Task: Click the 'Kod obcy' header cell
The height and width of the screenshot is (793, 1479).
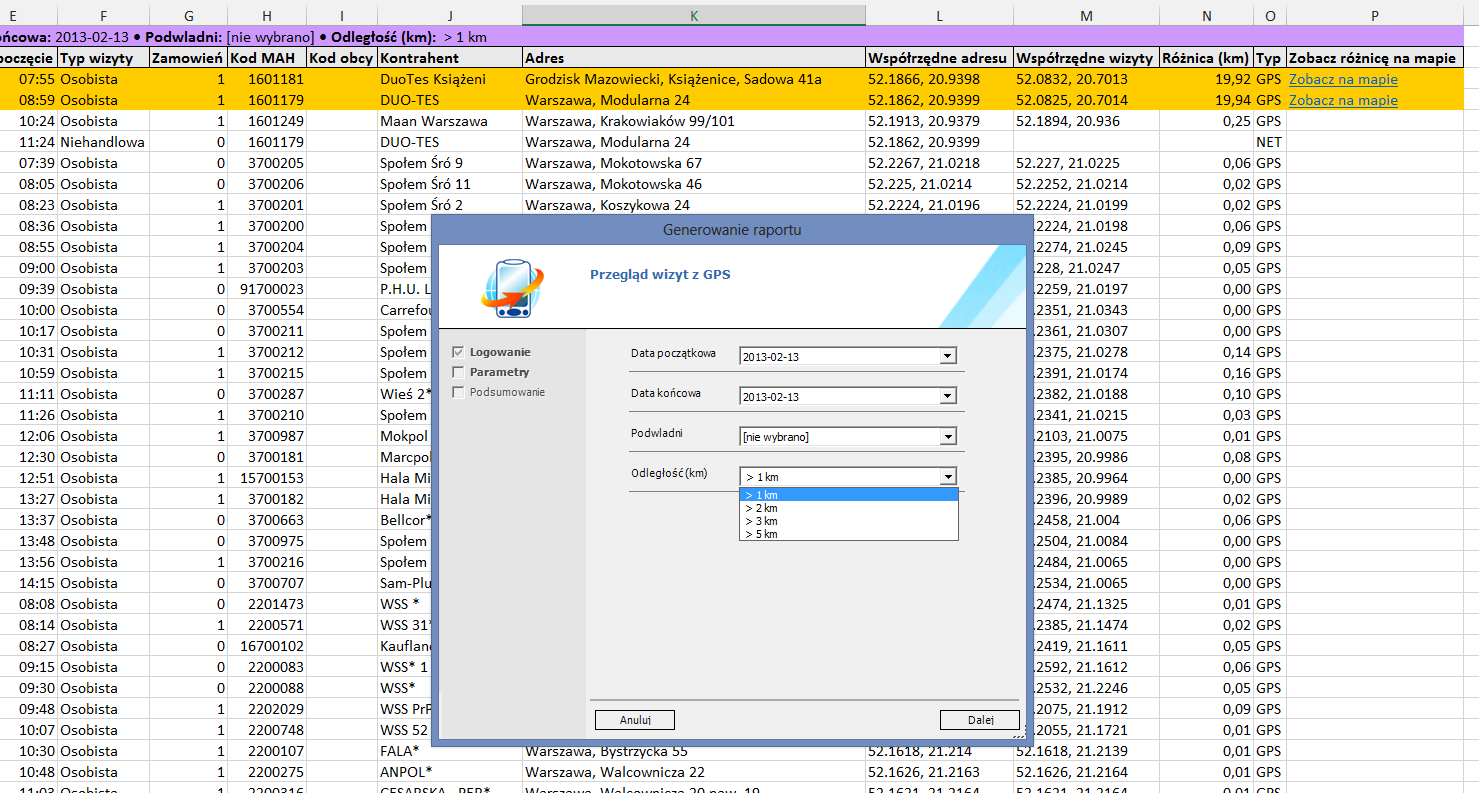Action: click(x=341, y=58)
